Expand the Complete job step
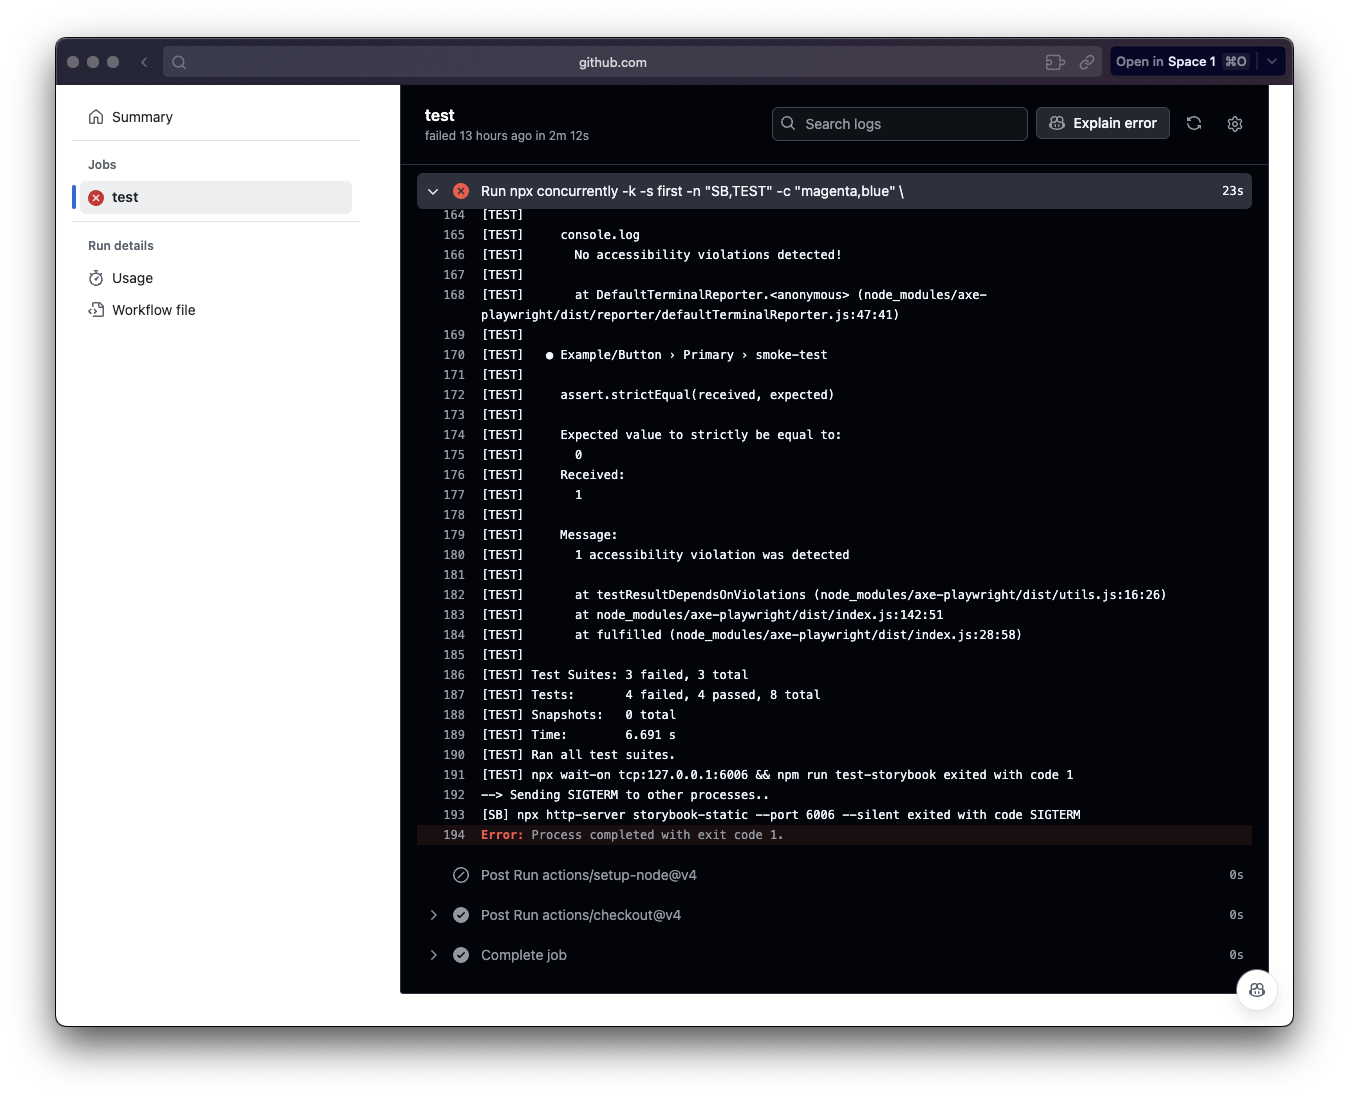Image resolution: width=1349 pixels, height=1100 pixels. pos(433,955)
